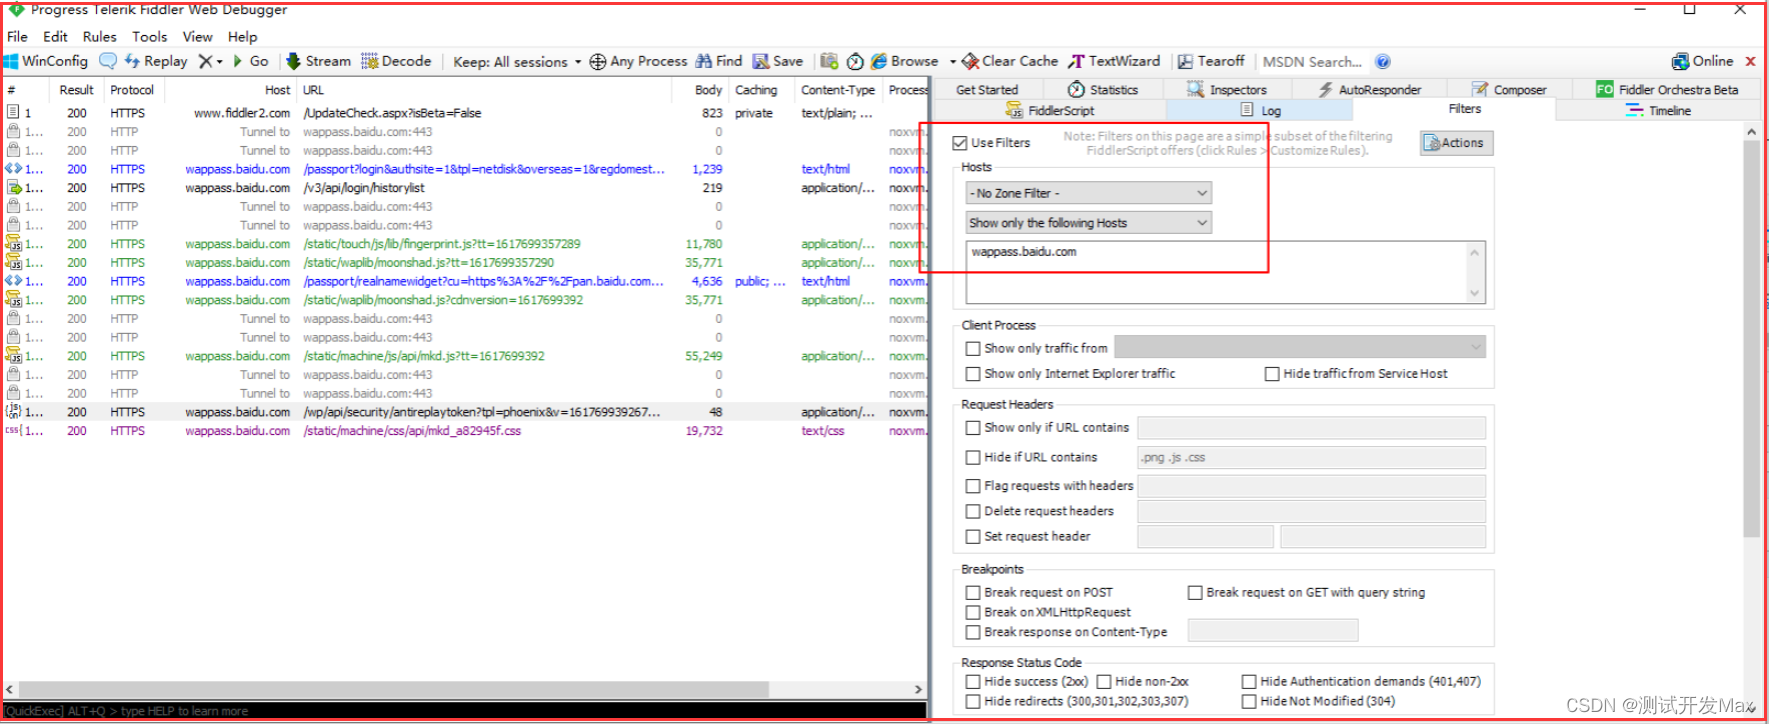Viewport: 1769px width, 724px height.
Task: Click the Remove sessions X icon
Action: 204,61
